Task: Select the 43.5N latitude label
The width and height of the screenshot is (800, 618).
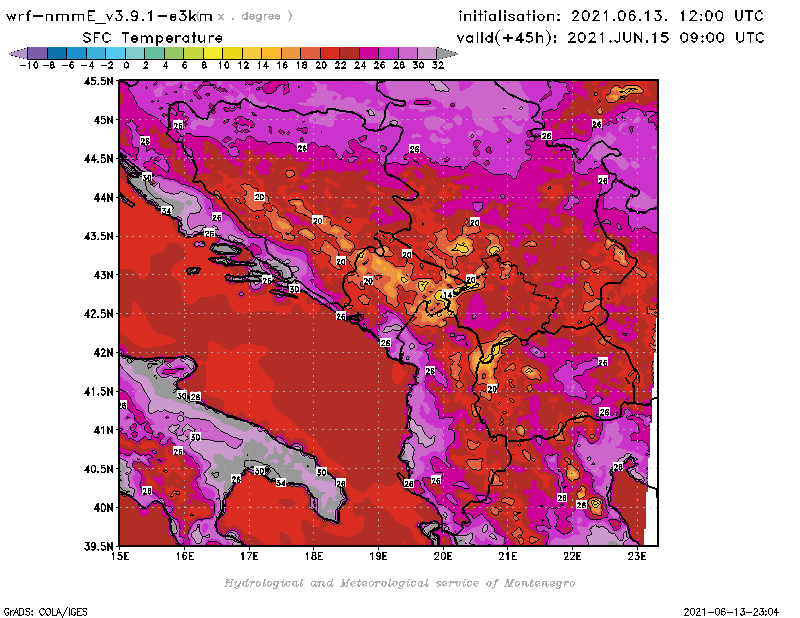Action: click(x=98, y=236)
